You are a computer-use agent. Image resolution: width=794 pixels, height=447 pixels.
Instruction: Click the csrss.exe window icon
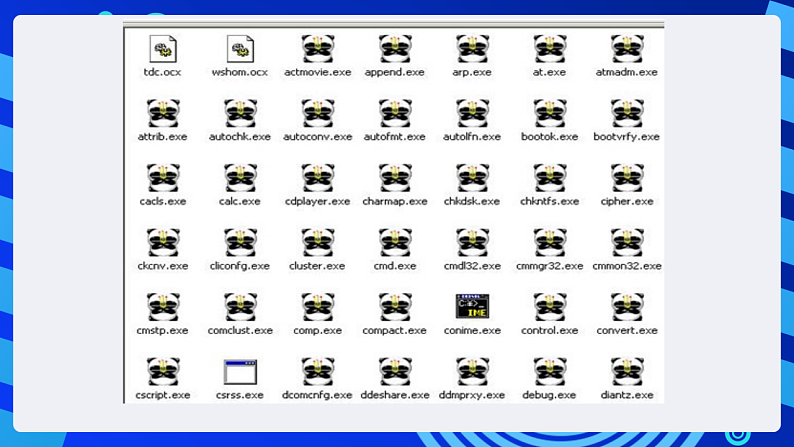240,372
